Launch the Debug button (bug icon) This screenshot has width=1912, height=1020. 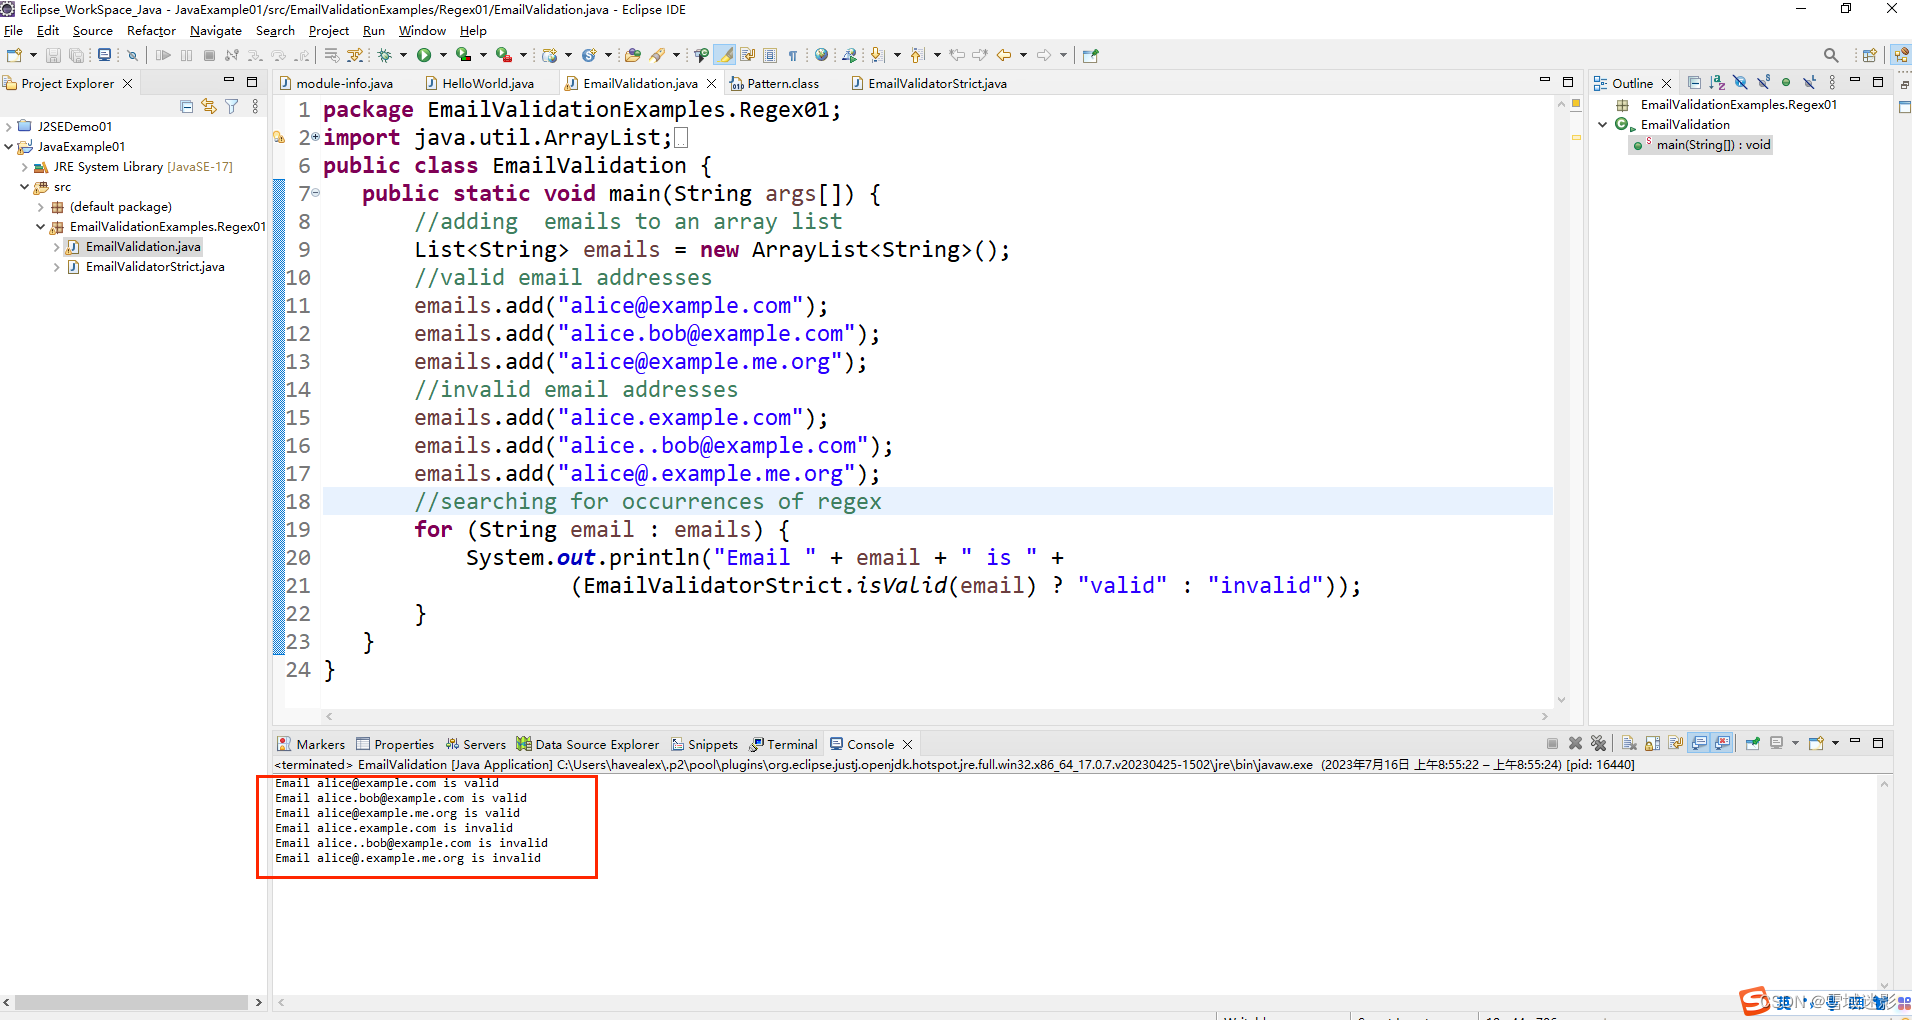pos(384,55)
